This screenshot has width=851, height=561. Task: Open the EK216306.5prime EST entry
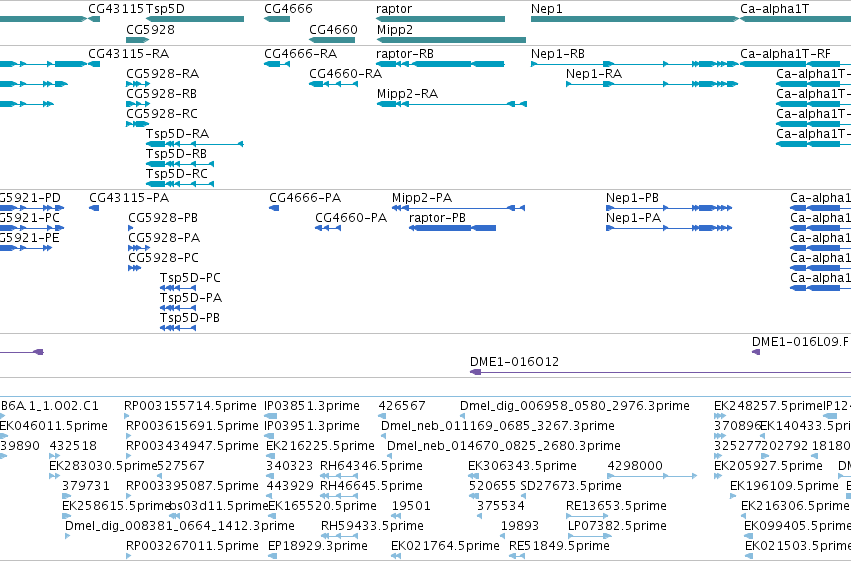(795, 506)
